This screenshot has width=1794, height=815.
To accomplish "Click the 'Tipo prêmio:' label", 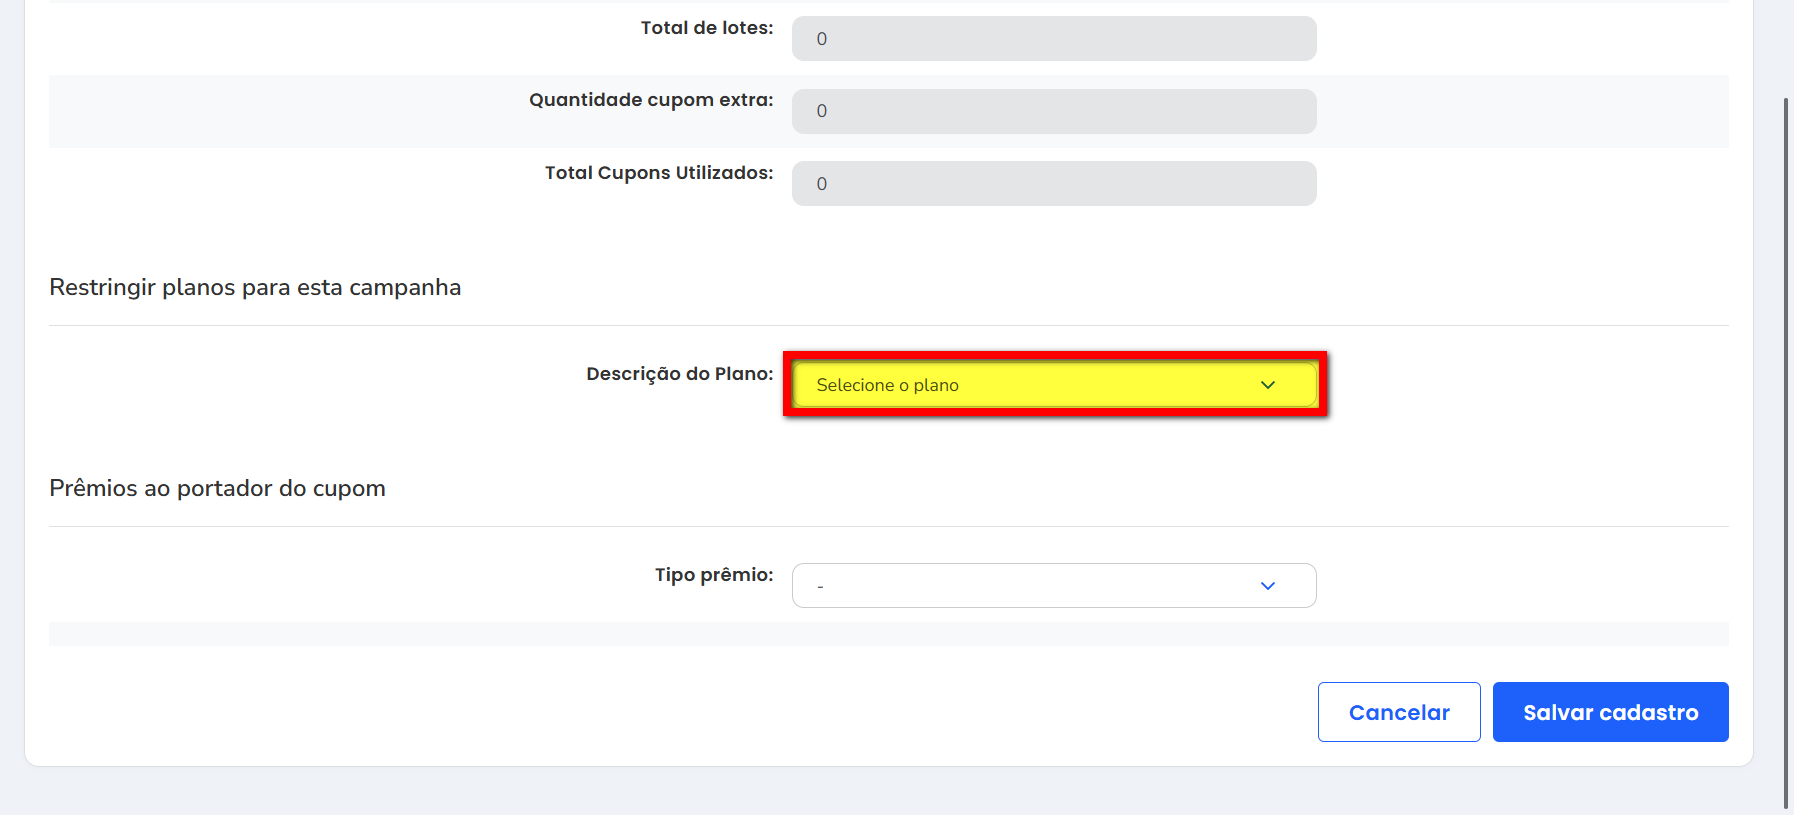I will coord(713,575).
